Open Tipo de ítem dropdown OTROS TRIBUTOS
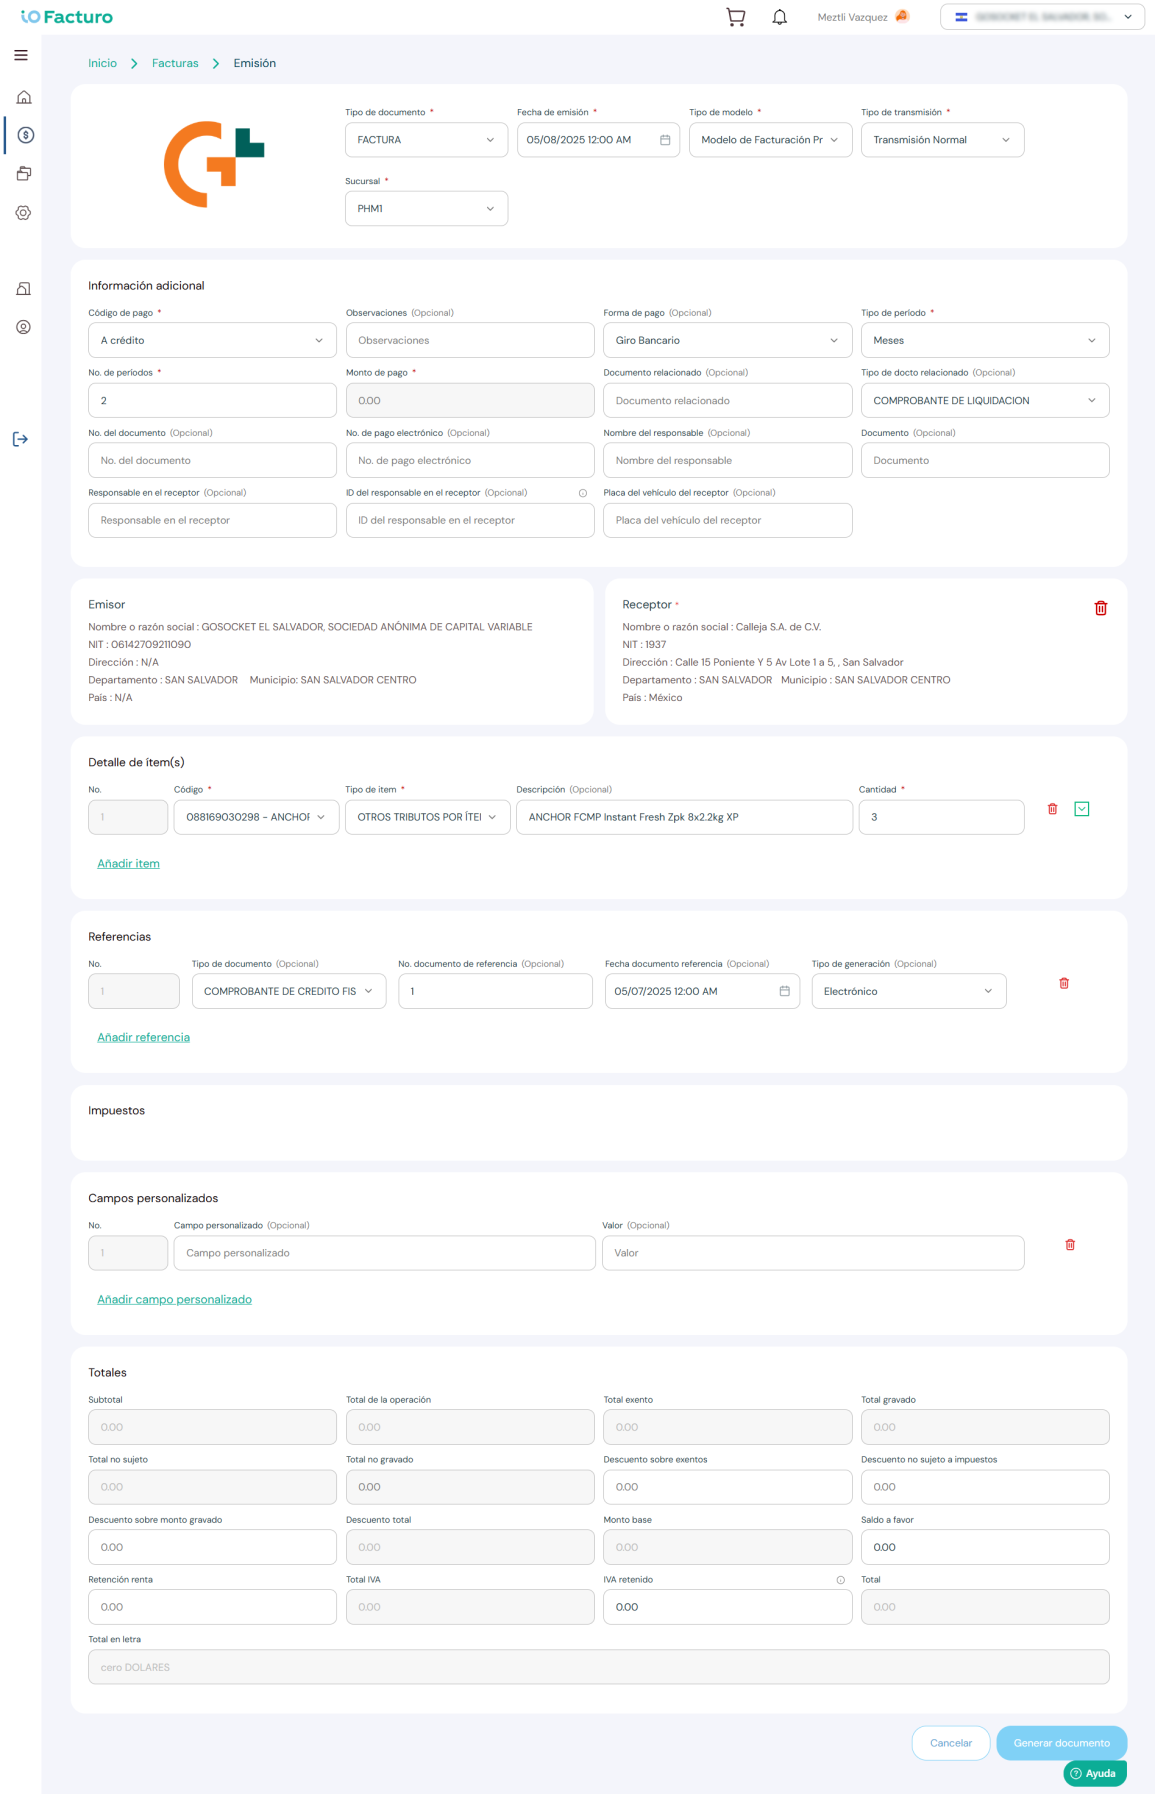The width and height of the screenshot is (1155, 1794). [x=427, y=817]
